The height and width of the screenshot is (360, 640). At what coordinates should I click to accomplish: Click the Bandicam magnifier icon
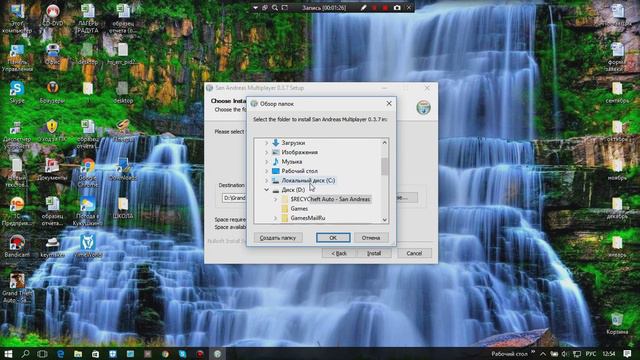coord(275,8)
